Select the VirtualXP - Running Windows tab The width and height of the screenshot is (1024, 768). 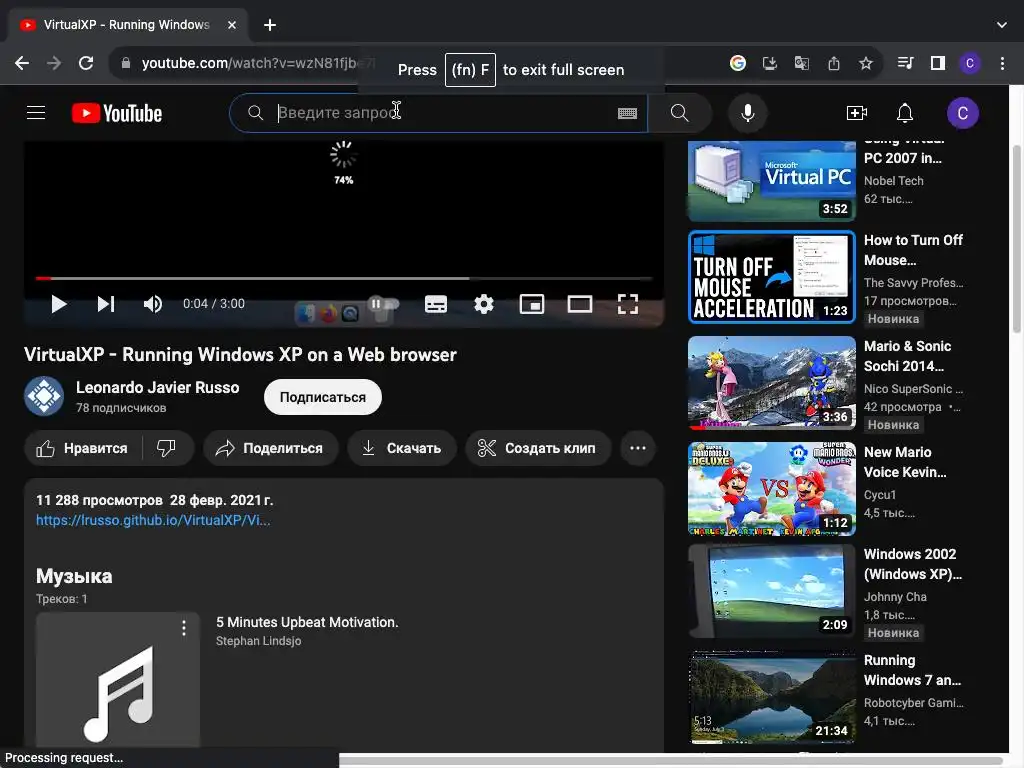tap(126, 25)
